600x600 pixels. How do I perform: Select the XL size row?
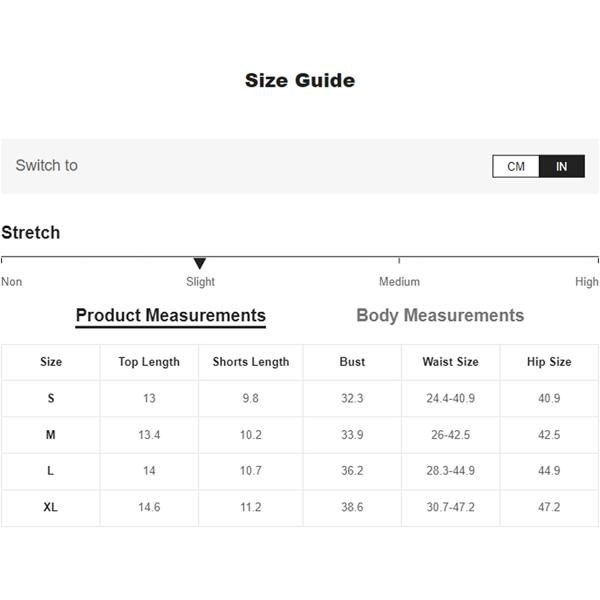pyautogui.click(x=300, y=507)
